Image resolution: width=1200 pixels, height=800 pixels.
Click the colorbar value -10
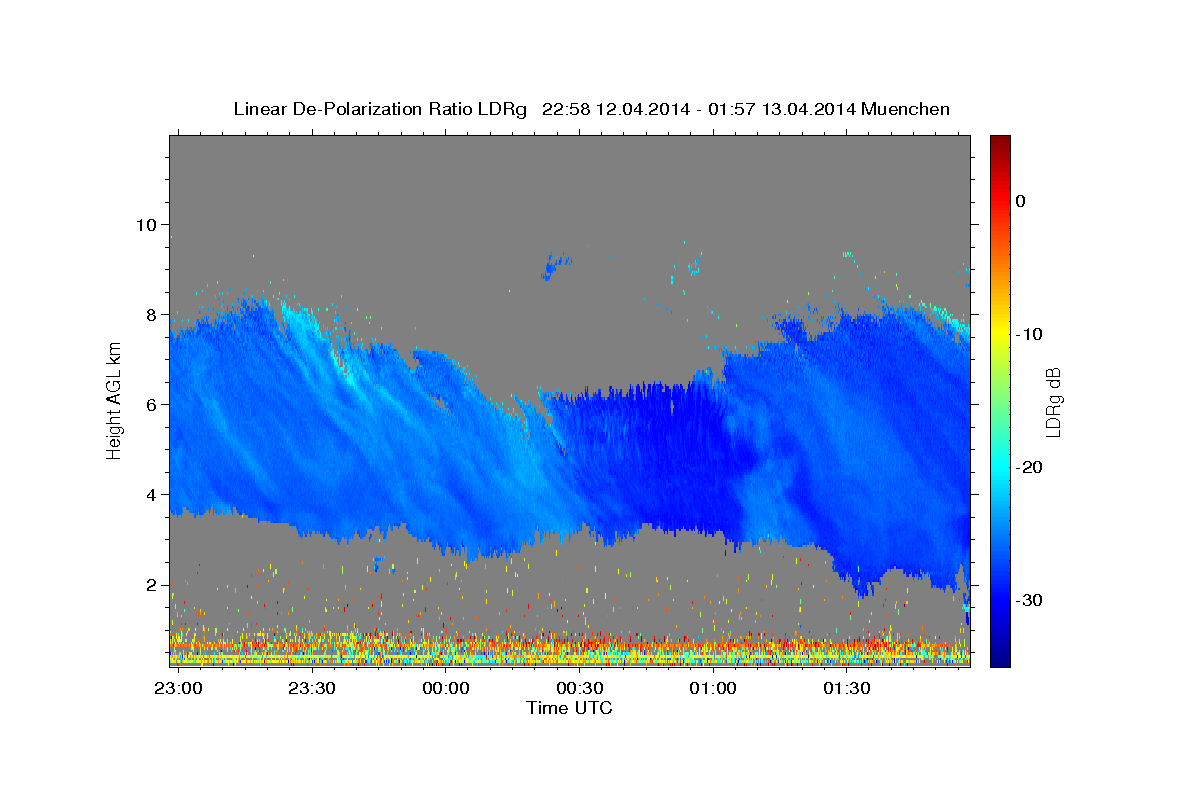(1029, 334)
